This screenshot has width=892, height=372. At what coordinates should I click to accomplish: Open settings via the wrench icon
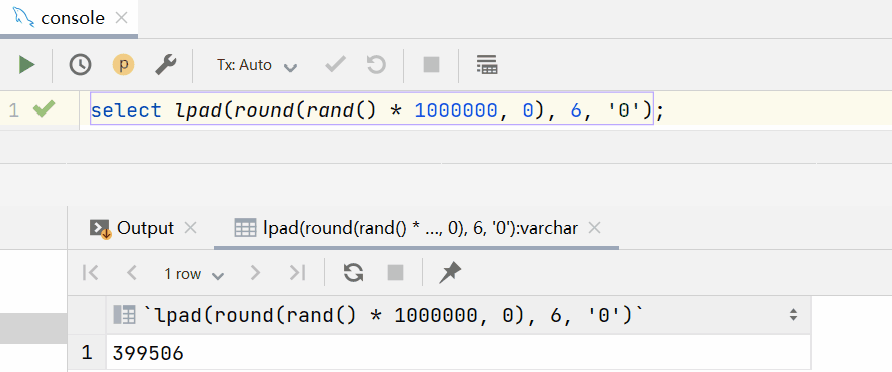click(x=166, y=65)
